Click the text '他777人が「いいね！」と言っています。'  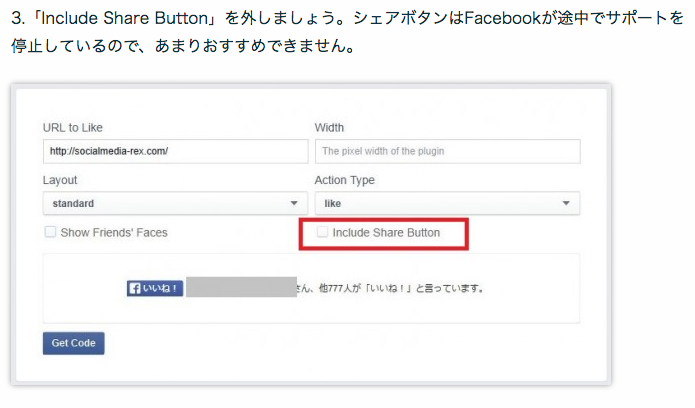402,288
